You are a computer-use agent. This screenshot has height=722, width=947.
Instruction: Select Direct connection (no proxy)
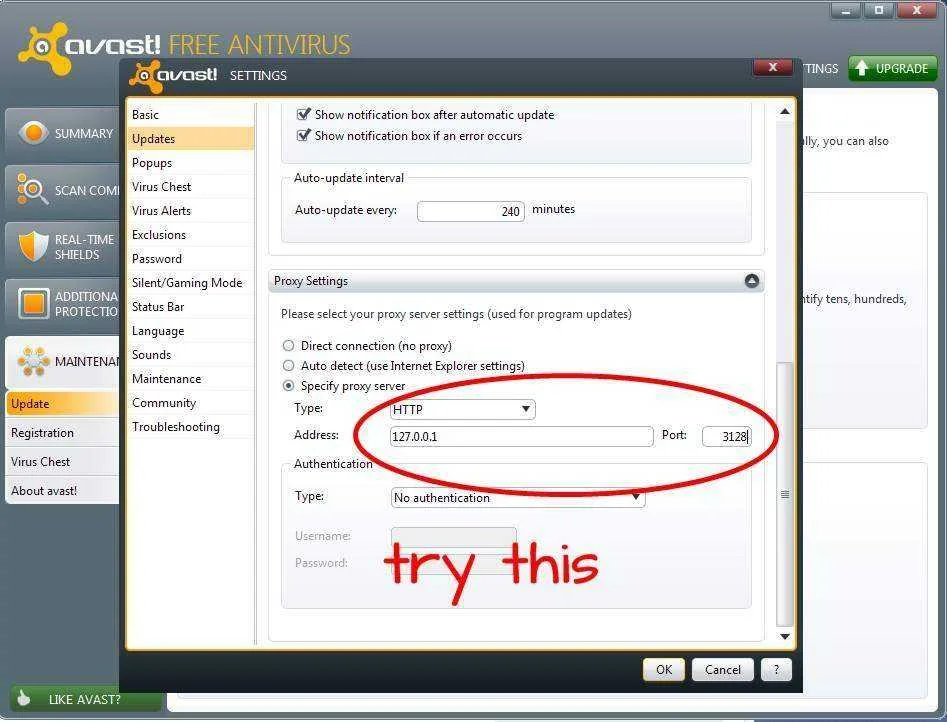(x=289, y=346)
